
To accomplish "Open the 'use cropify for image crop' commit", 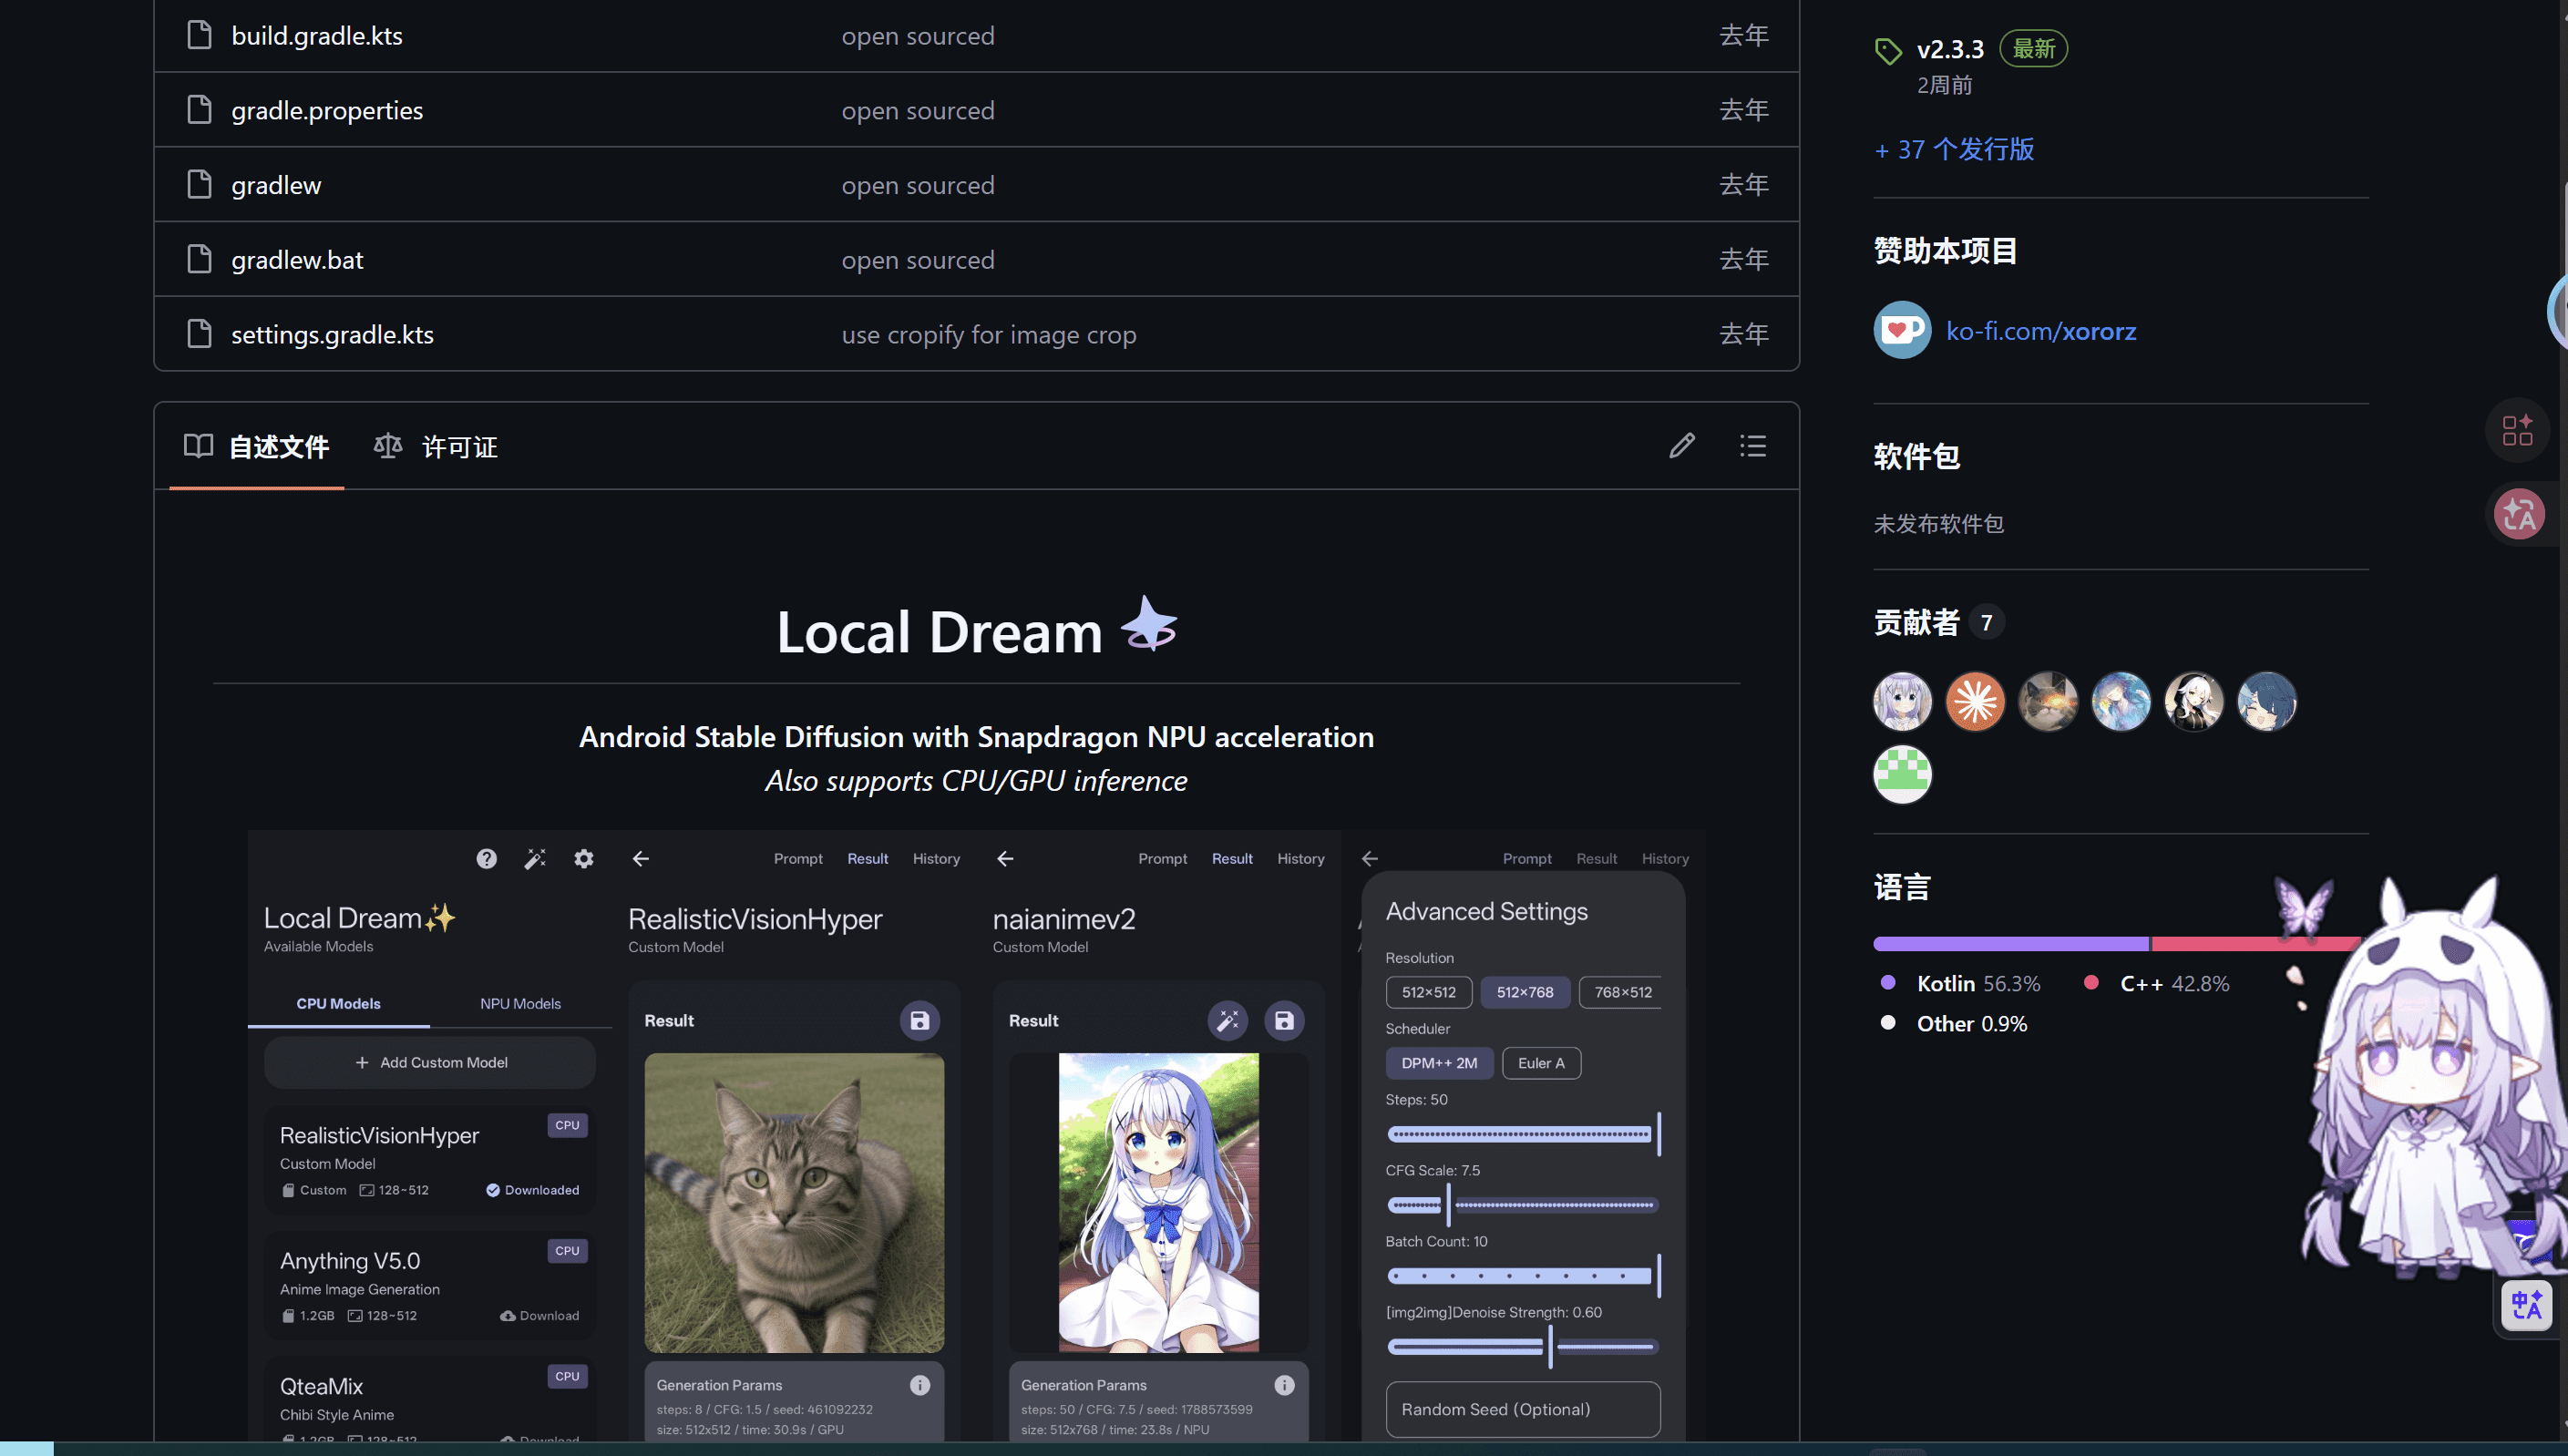I will [x=989, y=334].
